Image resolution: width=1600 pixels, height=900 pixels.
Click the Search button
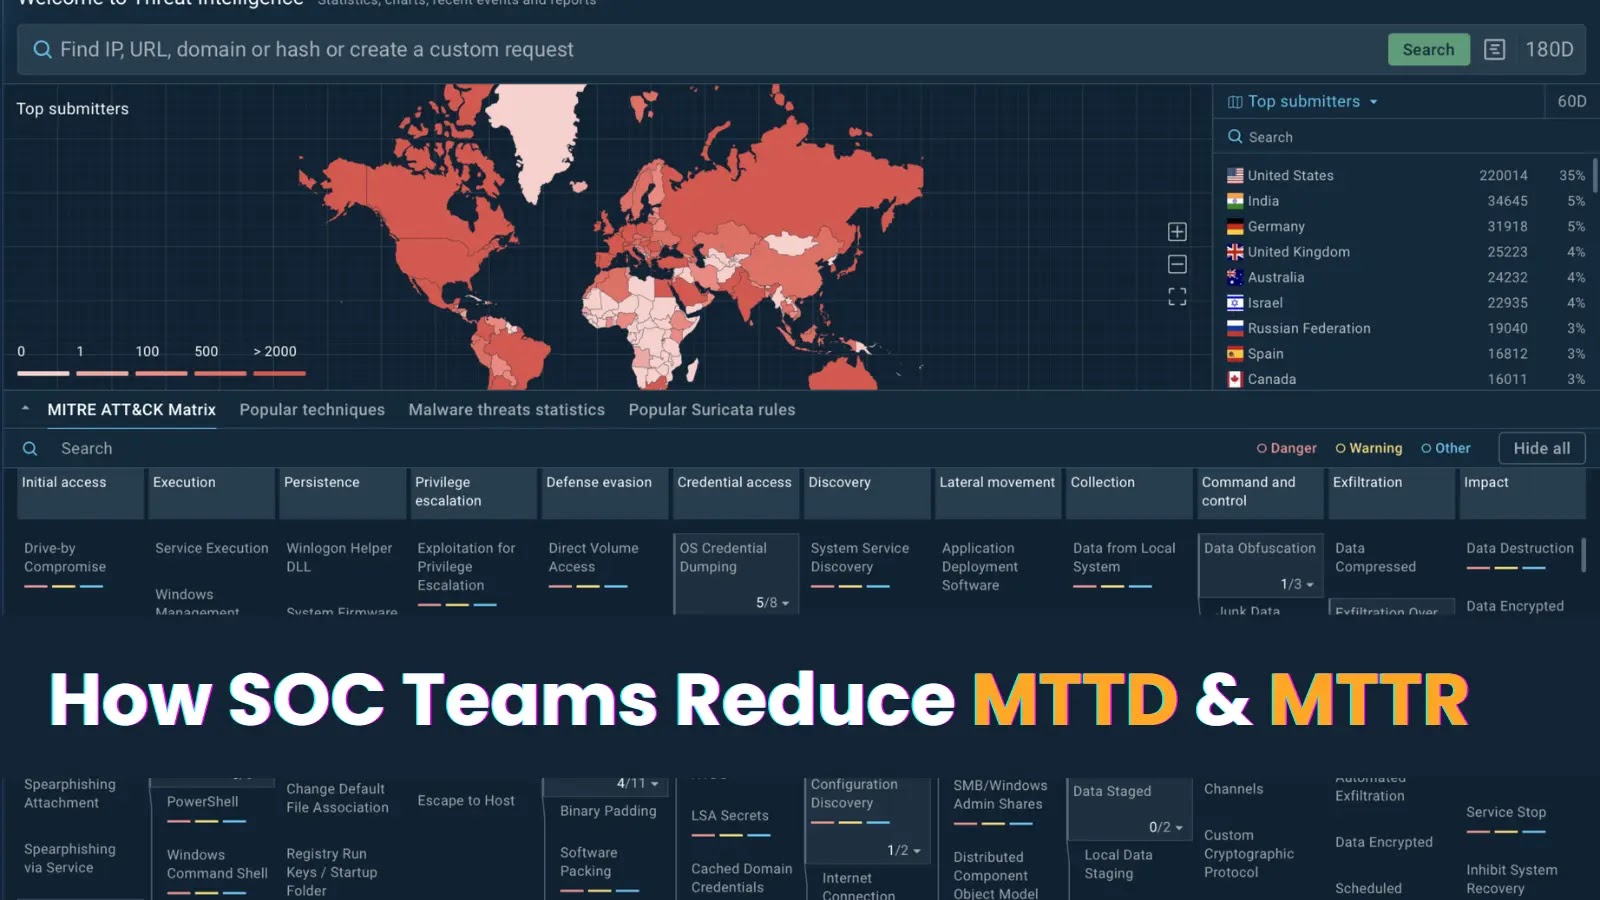click(x=1428, y=49)
